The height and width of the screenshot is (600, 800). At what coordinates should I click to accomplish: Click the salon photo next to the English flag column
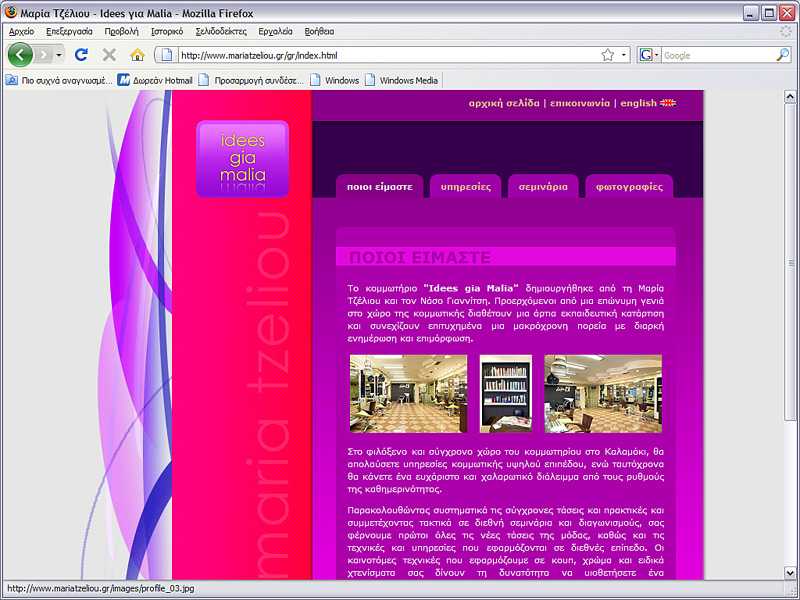pyautogui.click(x=603, y=394)
